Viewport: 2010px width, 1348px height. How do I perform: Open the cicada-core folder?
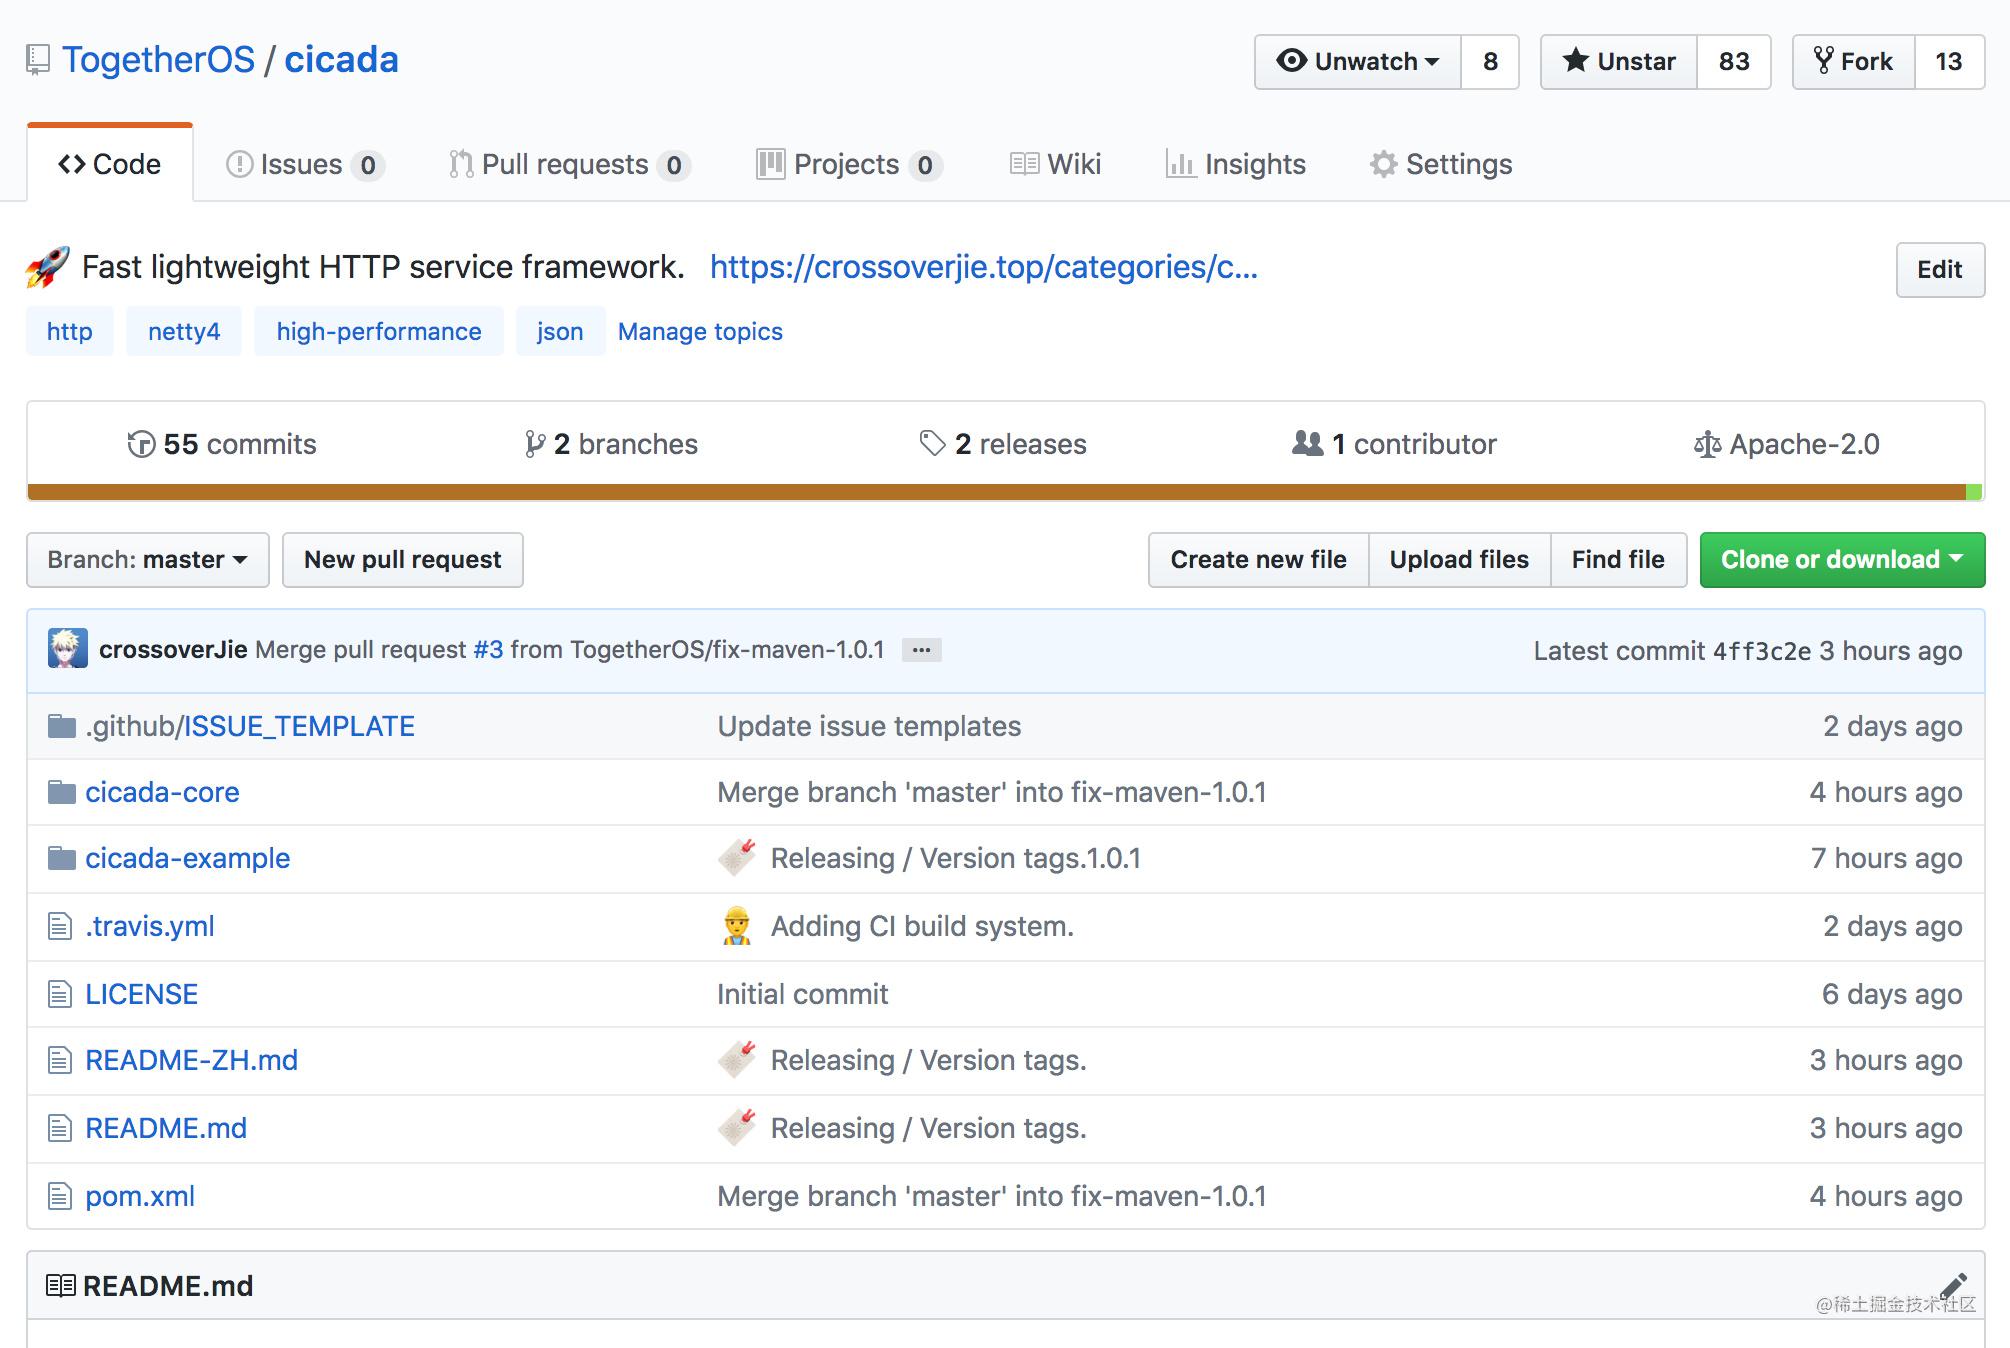coord(162,792)
